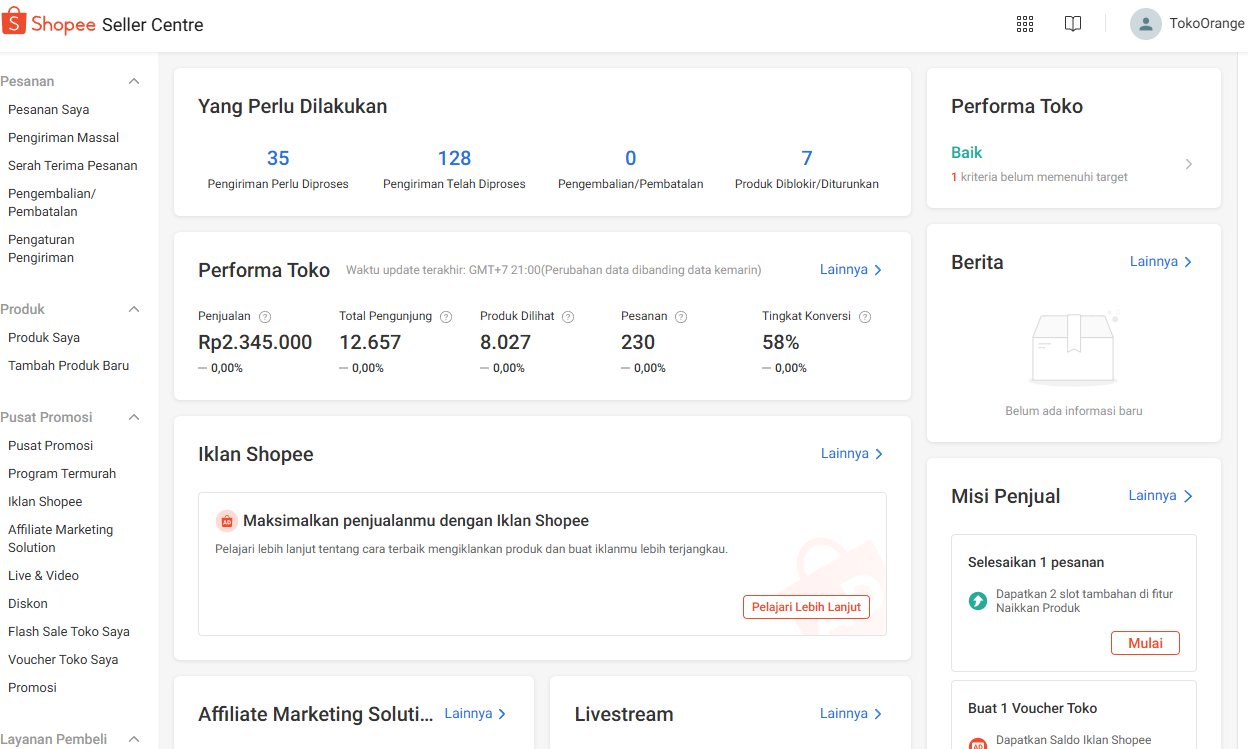The height and width of the screenshot is (749, 1248).
Task: Click the Shopee bag logo
Action: pos(13,23)
